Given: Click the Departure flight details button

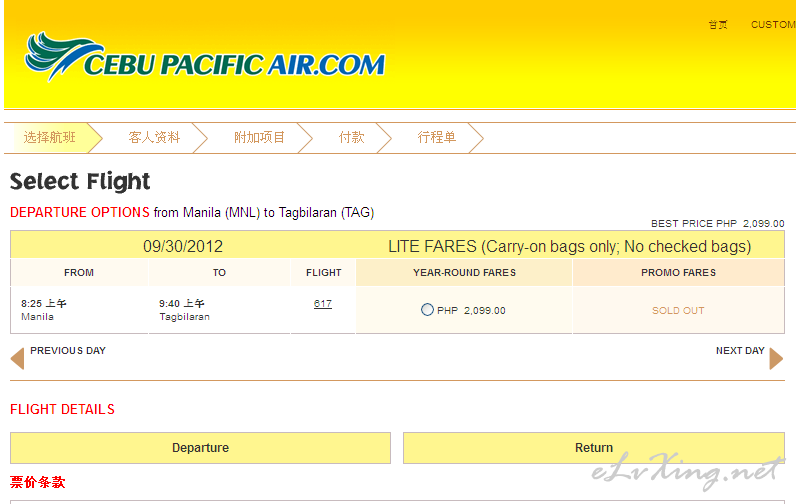Looking at the screenshot, I should click(201, 448).
